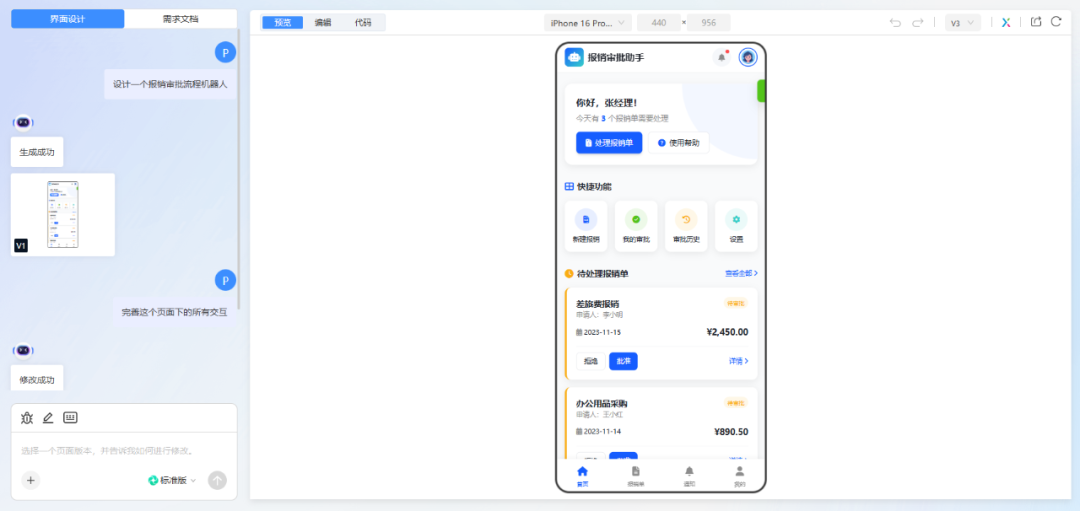This screenshot has width=1080, height=511.
Task: Click message 设计一个报销审批流程机器人
Action: 170,84
